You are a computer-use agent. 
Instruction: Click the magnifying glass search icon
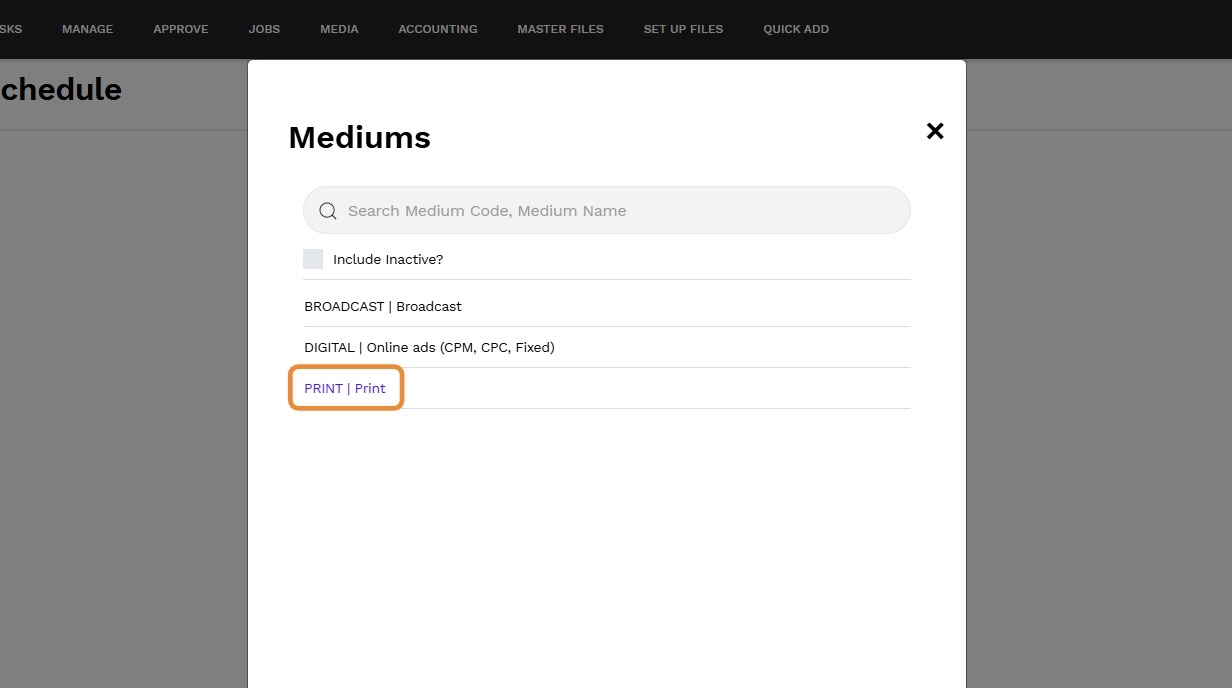327,211
